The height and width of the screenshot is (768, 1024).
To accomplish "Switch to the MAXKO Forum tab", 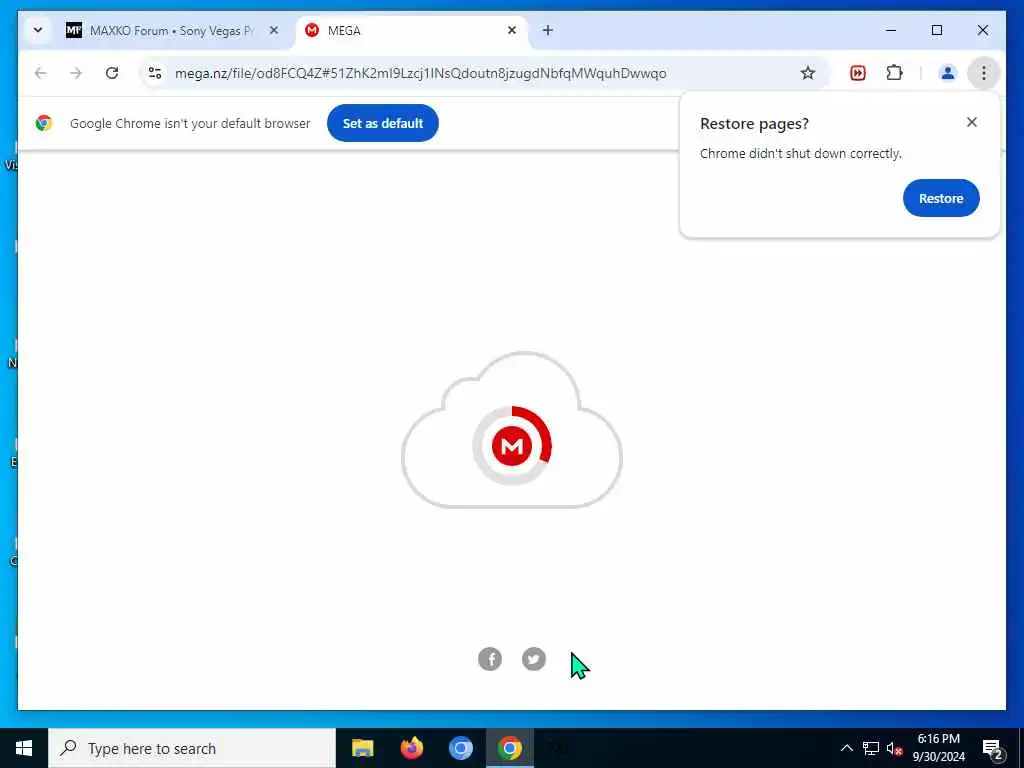I will point(173,31).
